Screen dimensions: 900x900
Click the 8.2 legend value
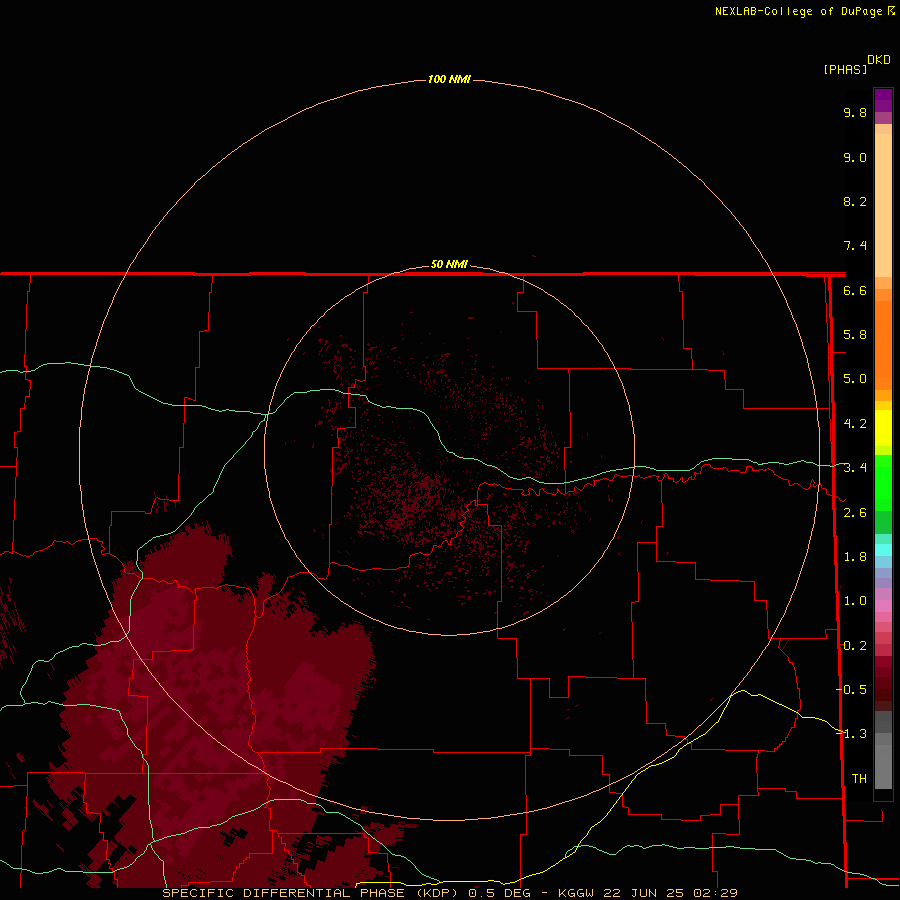855,201
